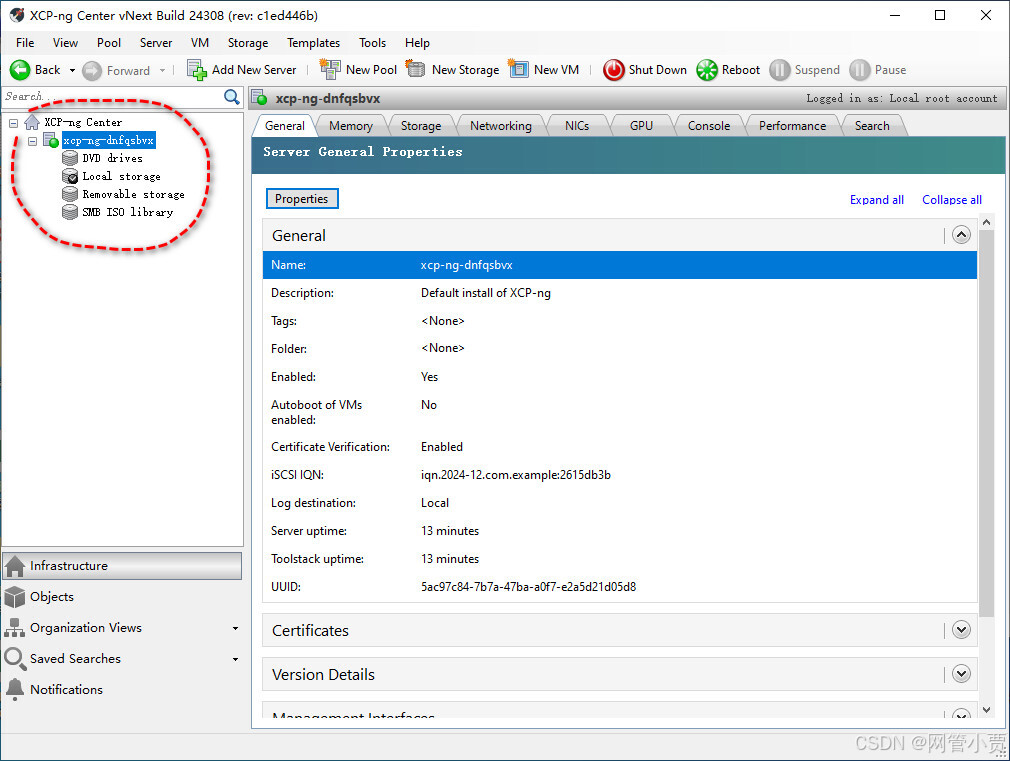Click the green Back arrow icon
Viewport: 1010px width, 761px height.
(x=20, y=70)
